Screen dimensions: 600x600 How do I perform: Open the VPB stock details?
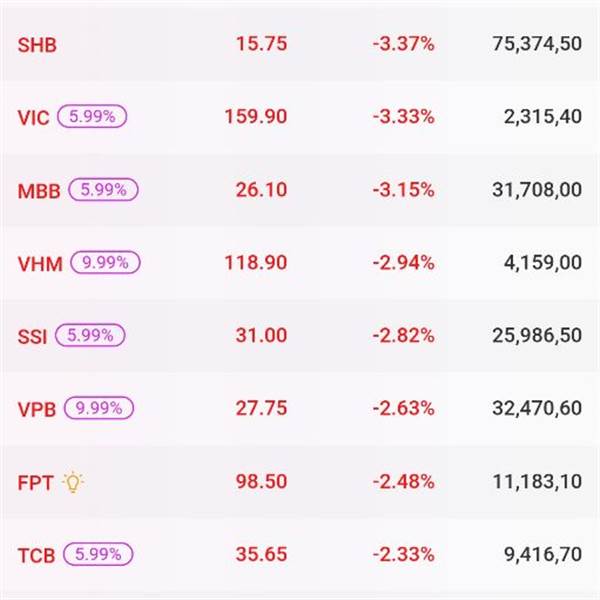[x=36, y=409]
